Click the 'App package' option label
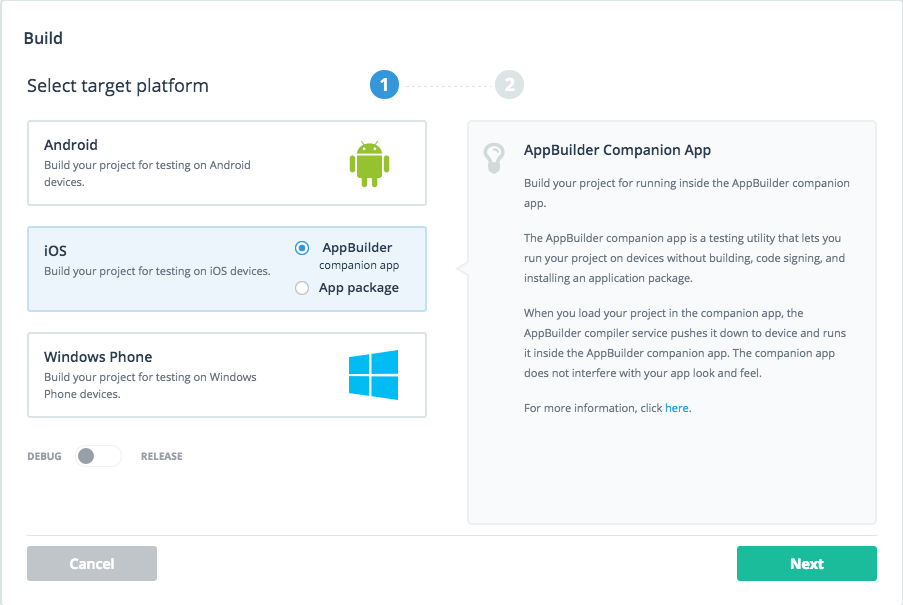The height and width of the screenshot is (605, 903). 359,288
